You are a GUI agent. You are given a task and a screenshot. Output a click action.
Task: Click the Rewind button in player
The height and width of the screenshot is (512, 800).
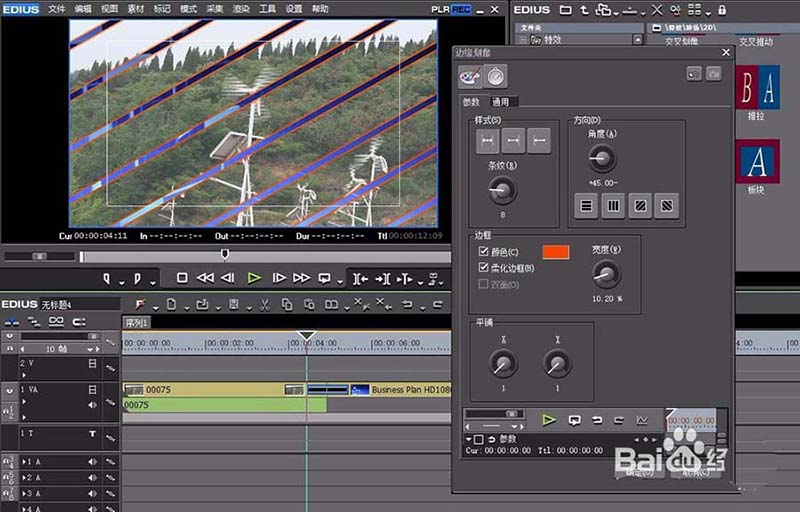(x=205, y=278)
